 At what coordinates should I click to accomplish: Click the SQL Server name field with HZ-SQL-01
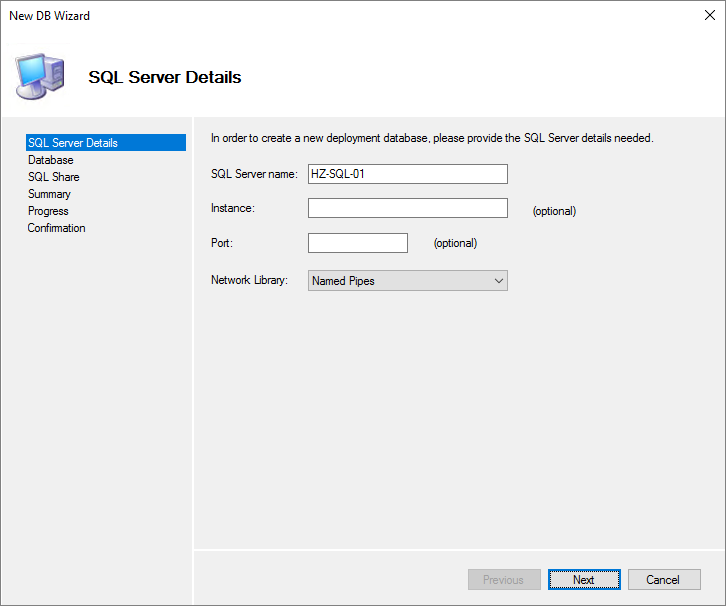(x=407, y=174)
